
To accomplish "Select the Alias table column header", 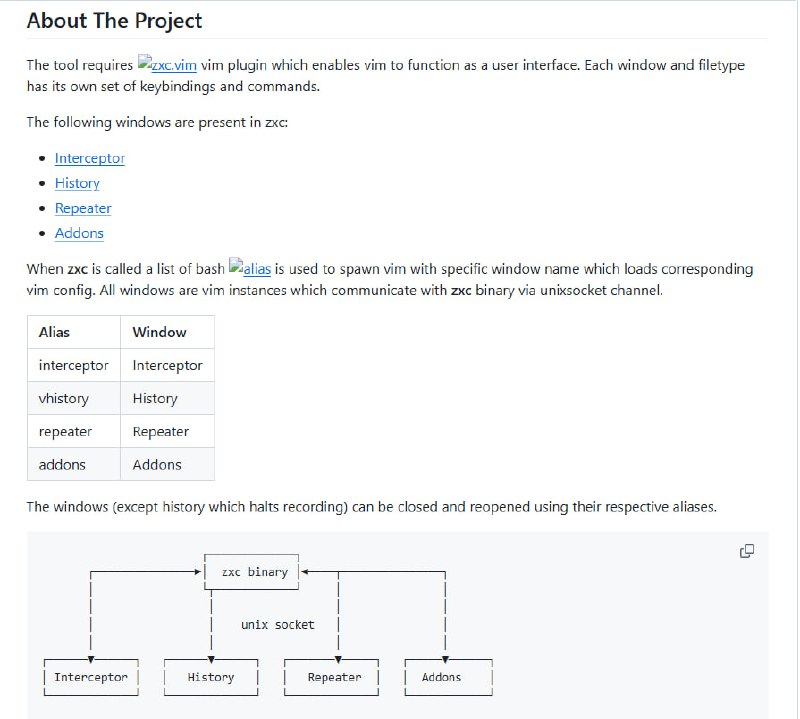I will (x=54, y=332).
